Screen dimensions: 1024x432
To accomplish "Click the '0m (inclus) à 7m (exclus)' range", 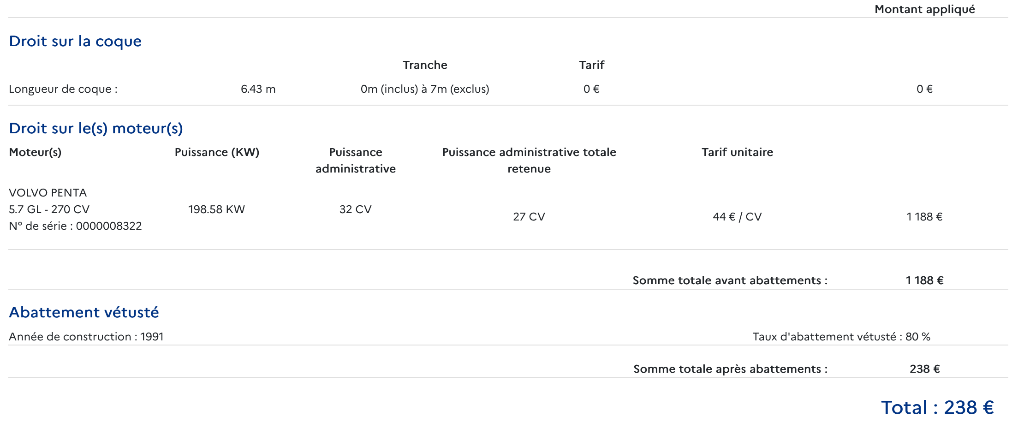I will click(x=425, y=89).
